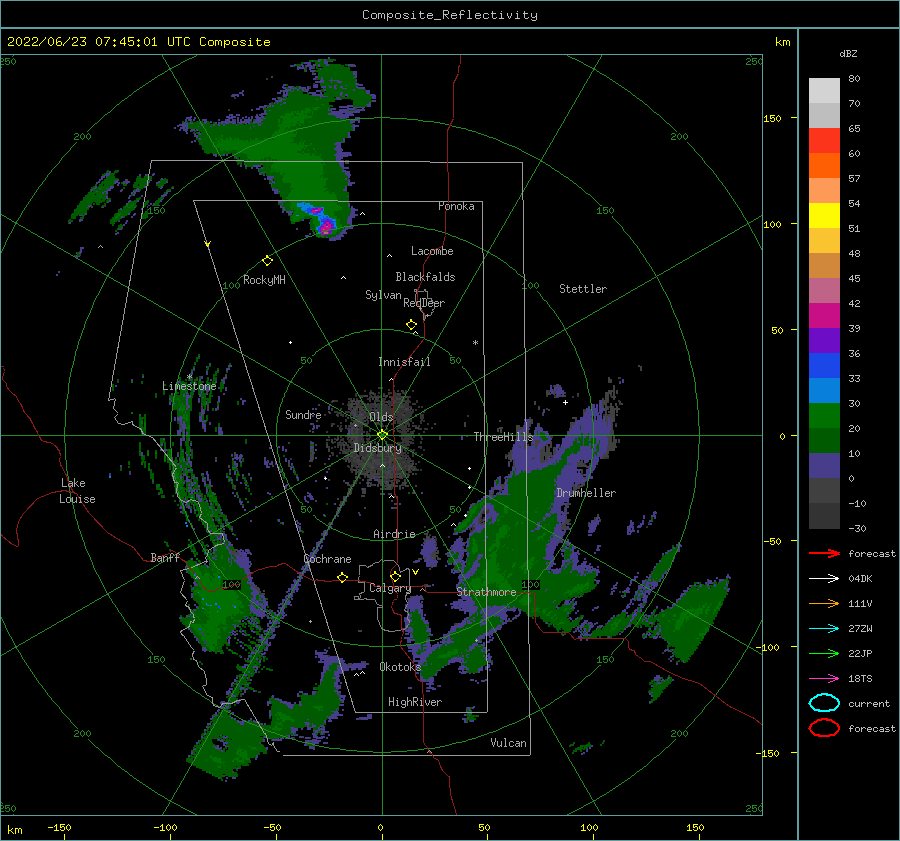900x841 pixels.
Task: Click the green 22JP arrow symbol
Action: pyautogui.click(x=824, y=653)
